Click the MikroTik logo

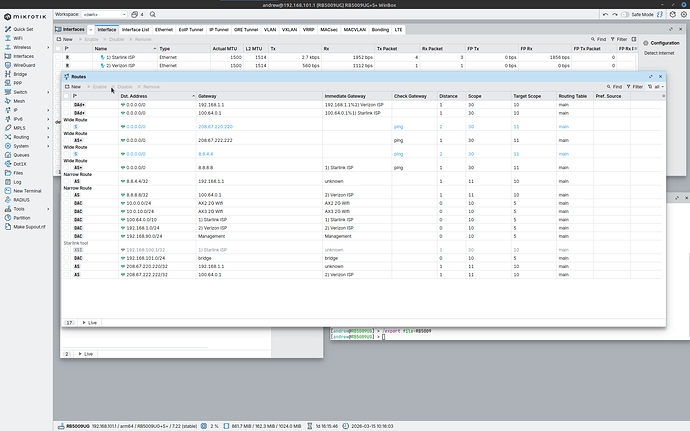tap(26, 17)
